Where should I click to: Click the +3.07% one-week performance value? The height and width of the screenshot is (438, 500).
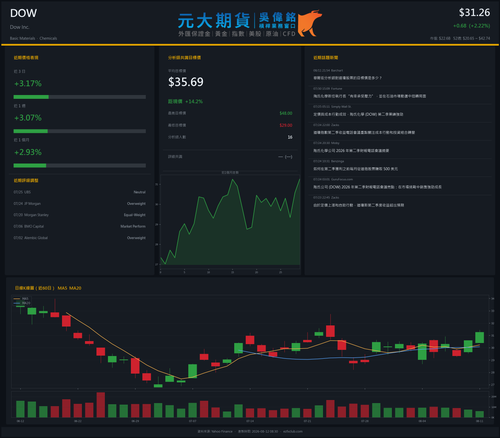pos(28,118)
